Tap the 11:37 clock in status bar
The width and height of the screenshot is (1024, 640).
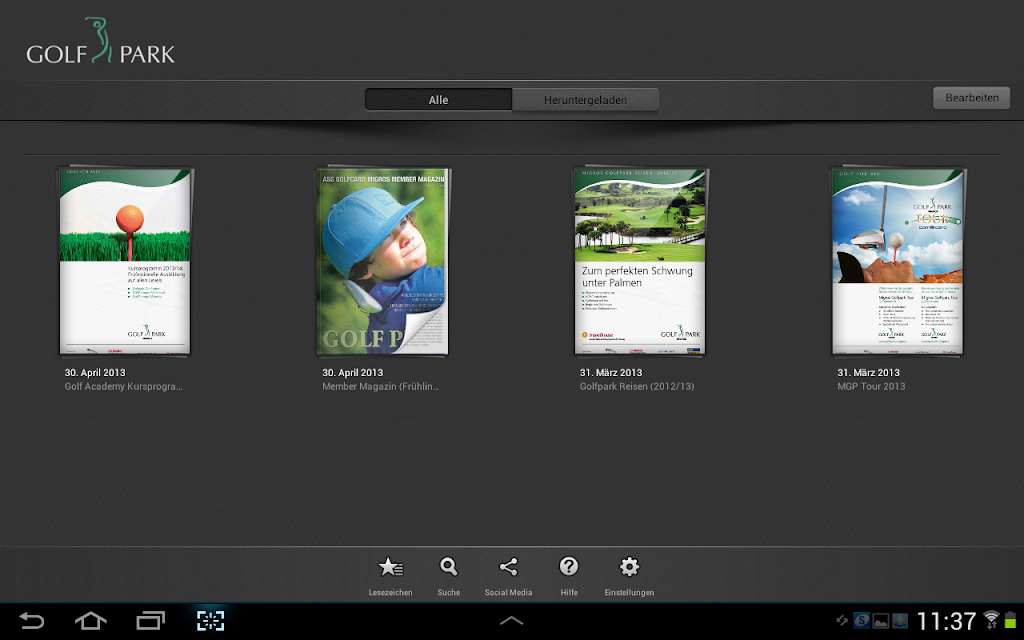pos(946,621)
